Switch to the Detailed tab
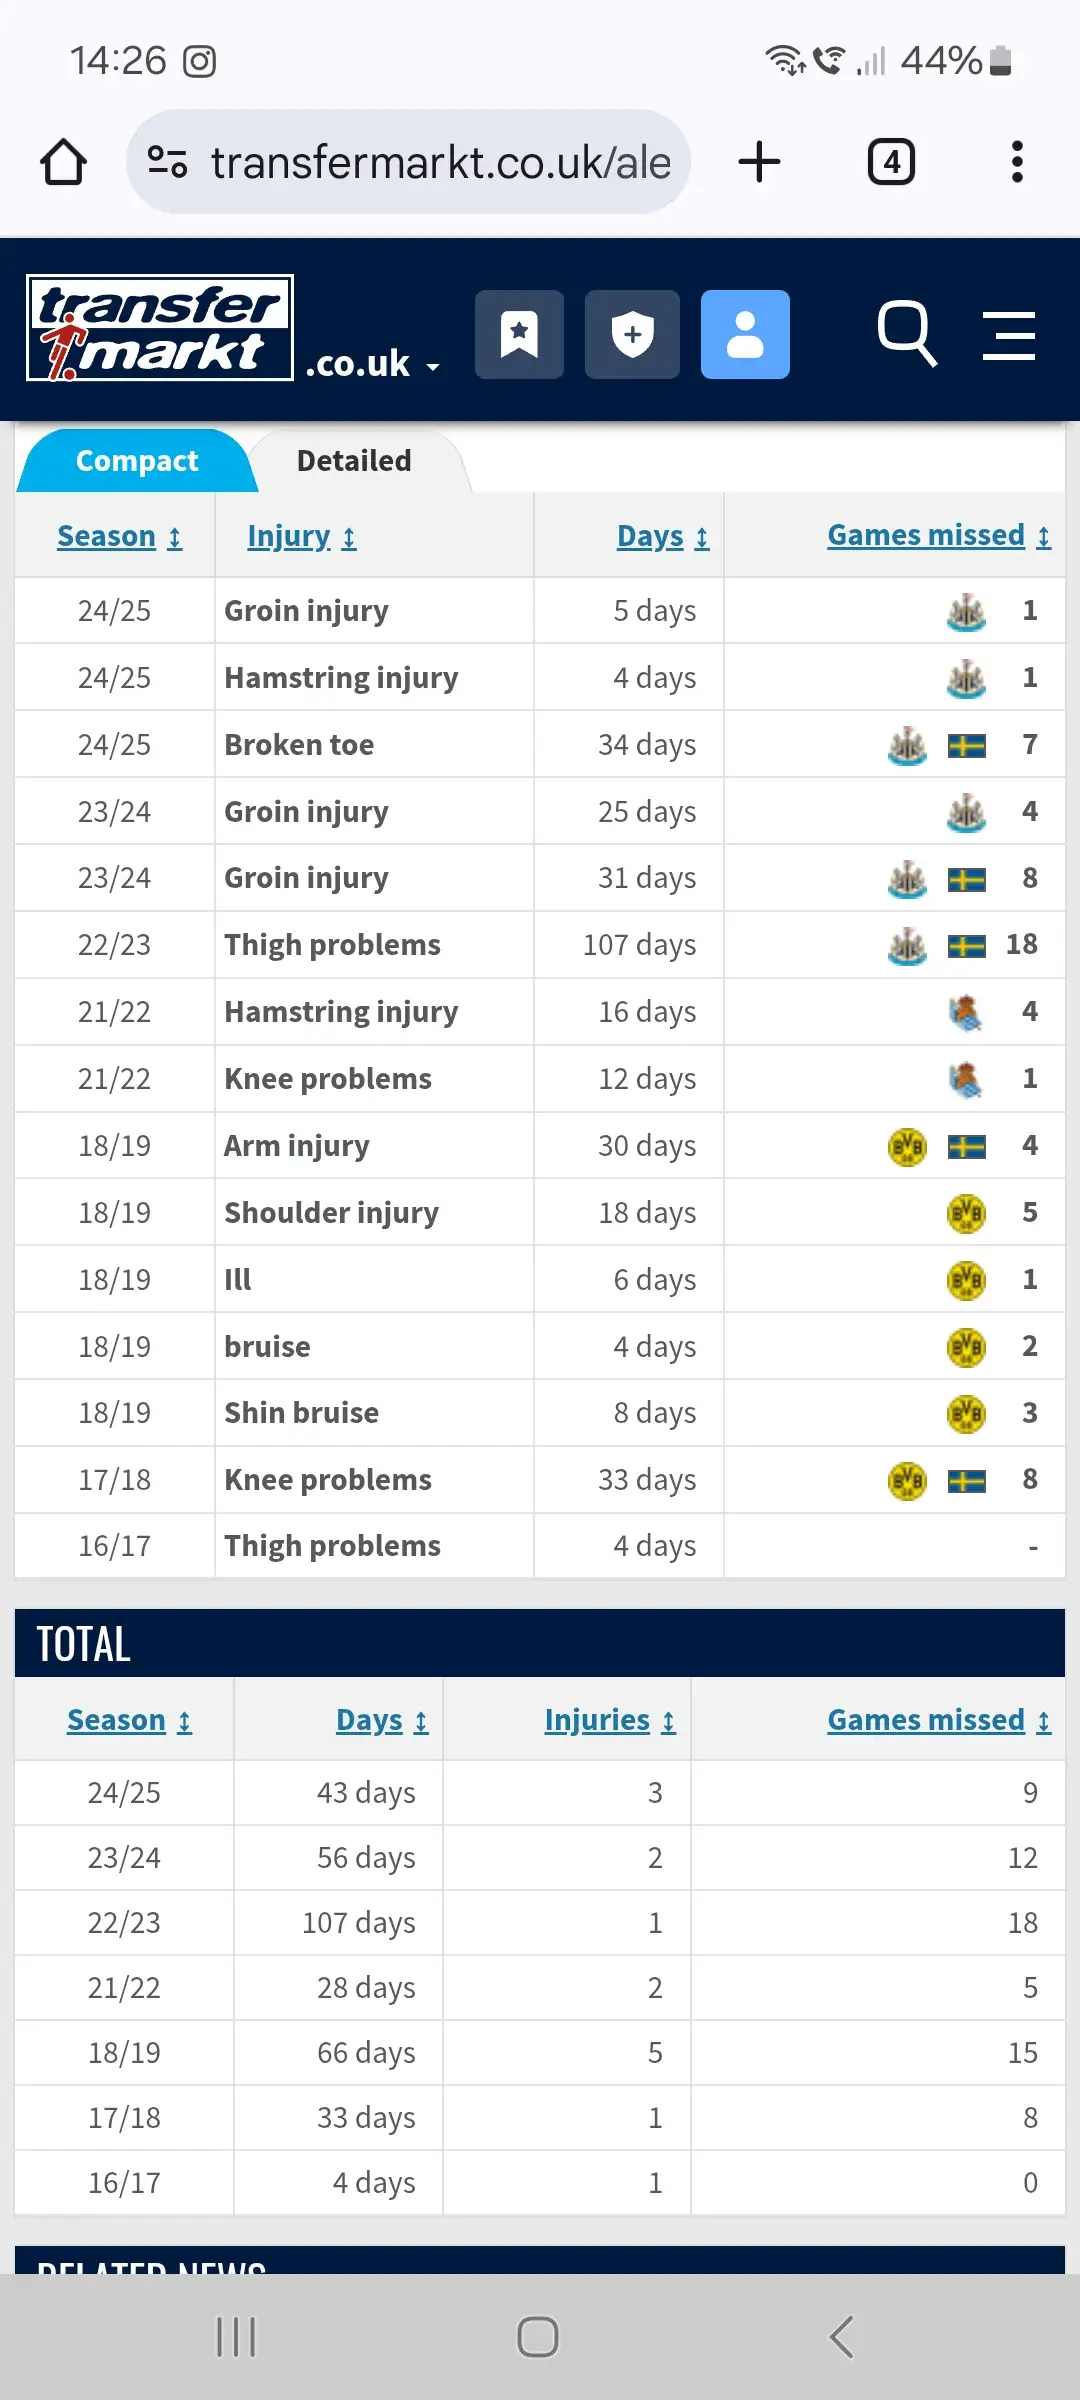This screenshot has height=2400, width=1080. [354, 461]
